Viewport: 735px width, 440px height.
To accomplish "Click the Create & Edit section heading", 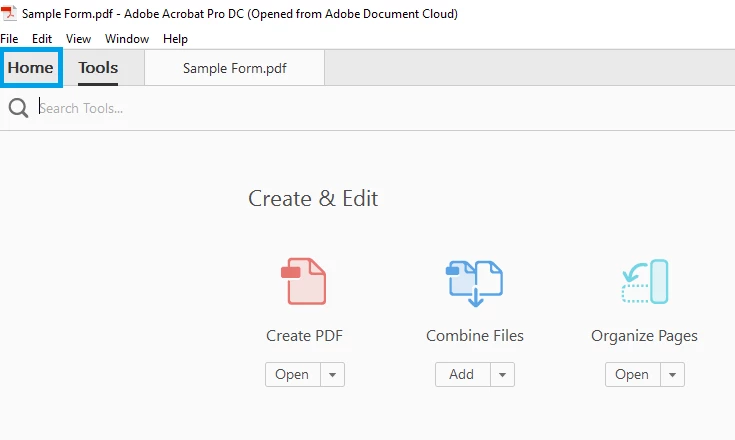I will [313, 198].
